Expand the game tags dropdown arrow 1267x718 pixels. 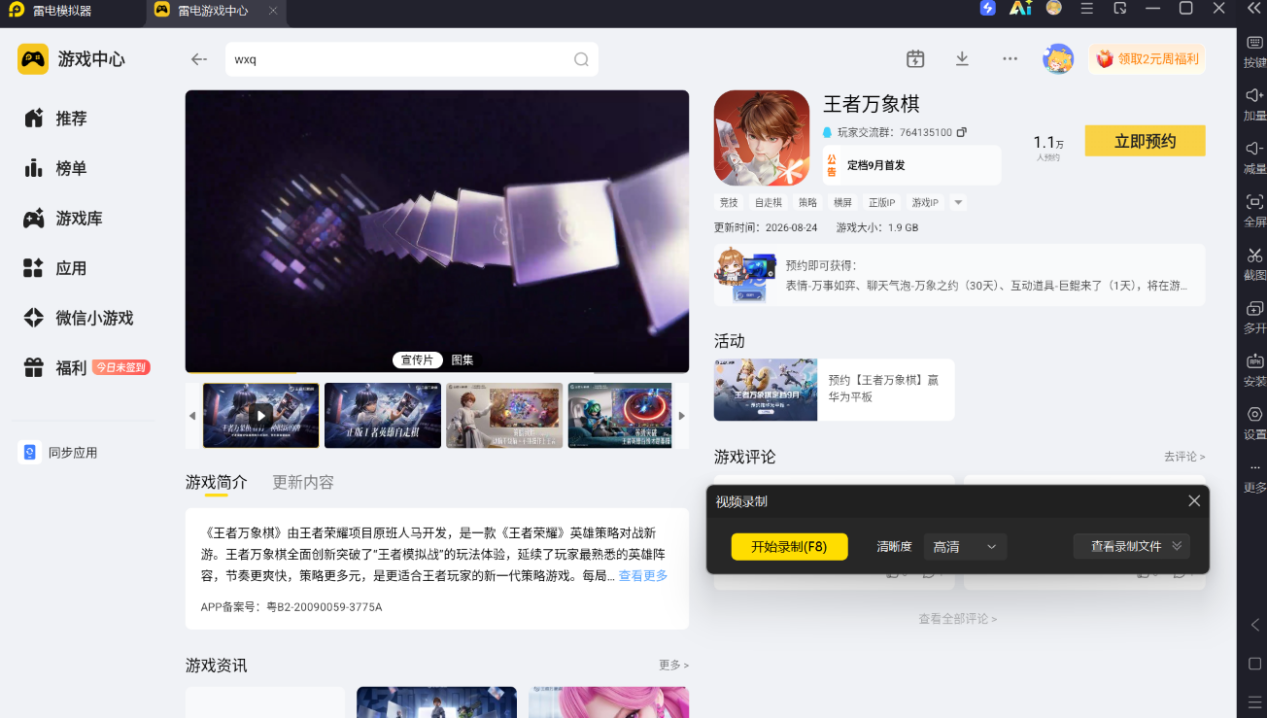pyautogui.click(x=958, y=202)
